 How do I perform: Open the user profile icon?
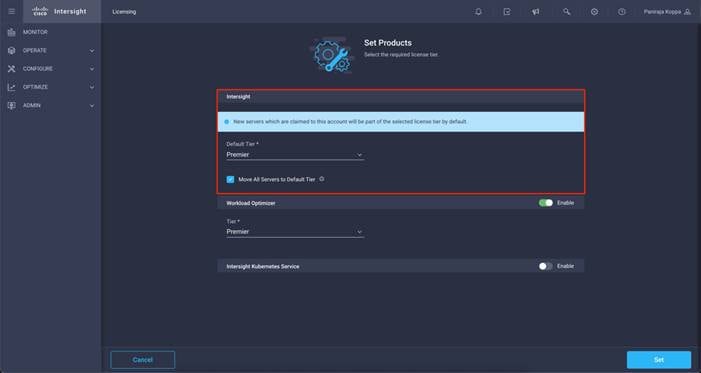688,12
